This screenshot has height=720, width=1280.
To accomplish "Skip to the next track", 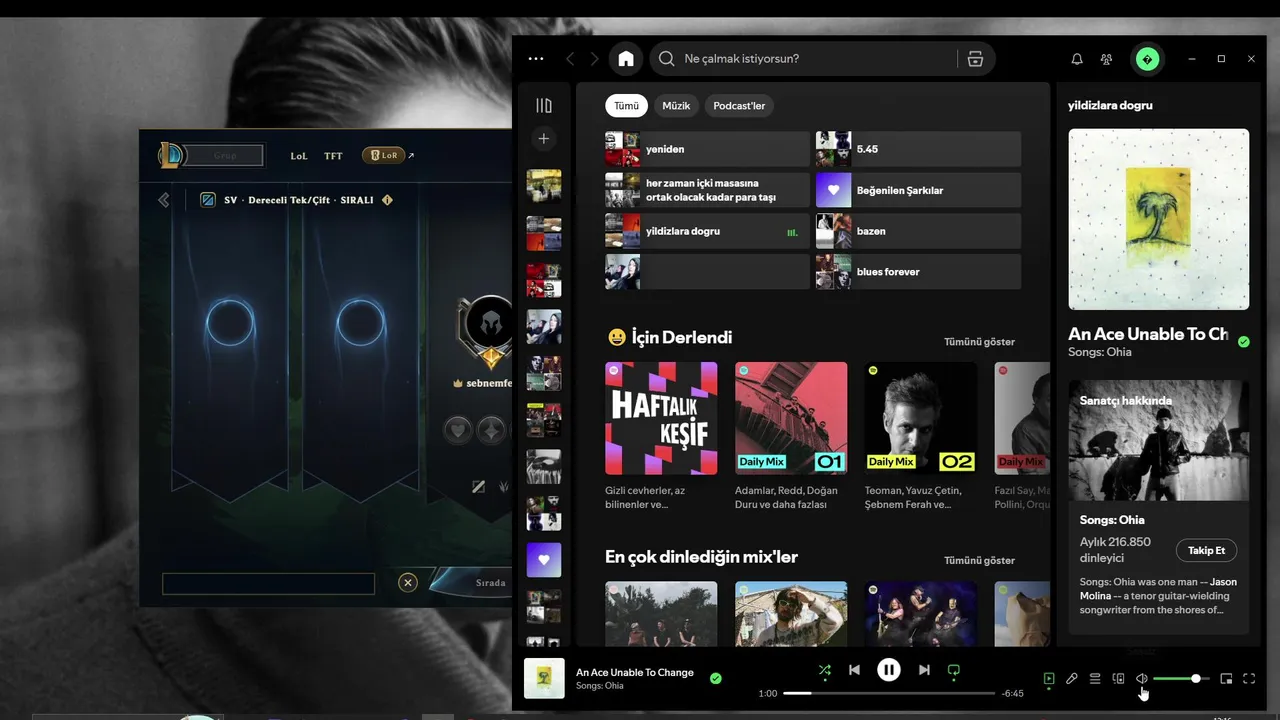I will 924,670.
